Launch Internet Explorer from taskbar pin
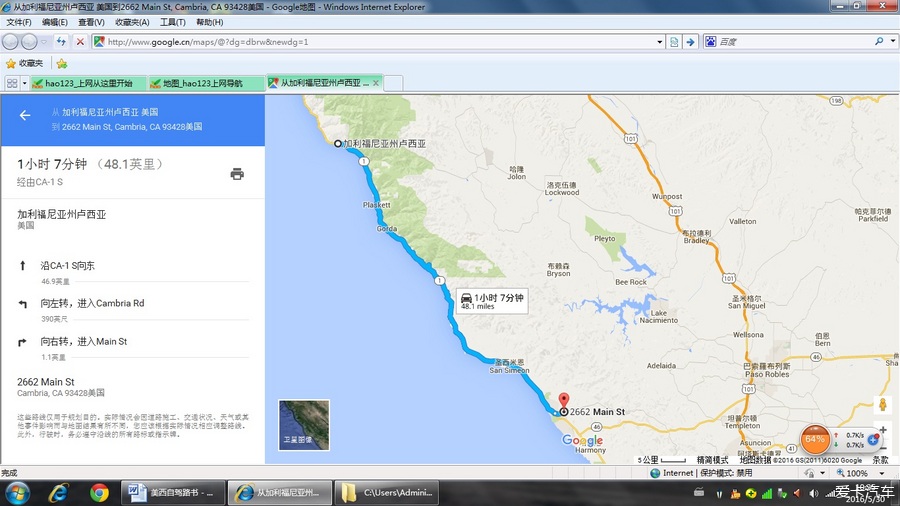This screenshot has width=900, height=506. [59, 493]
